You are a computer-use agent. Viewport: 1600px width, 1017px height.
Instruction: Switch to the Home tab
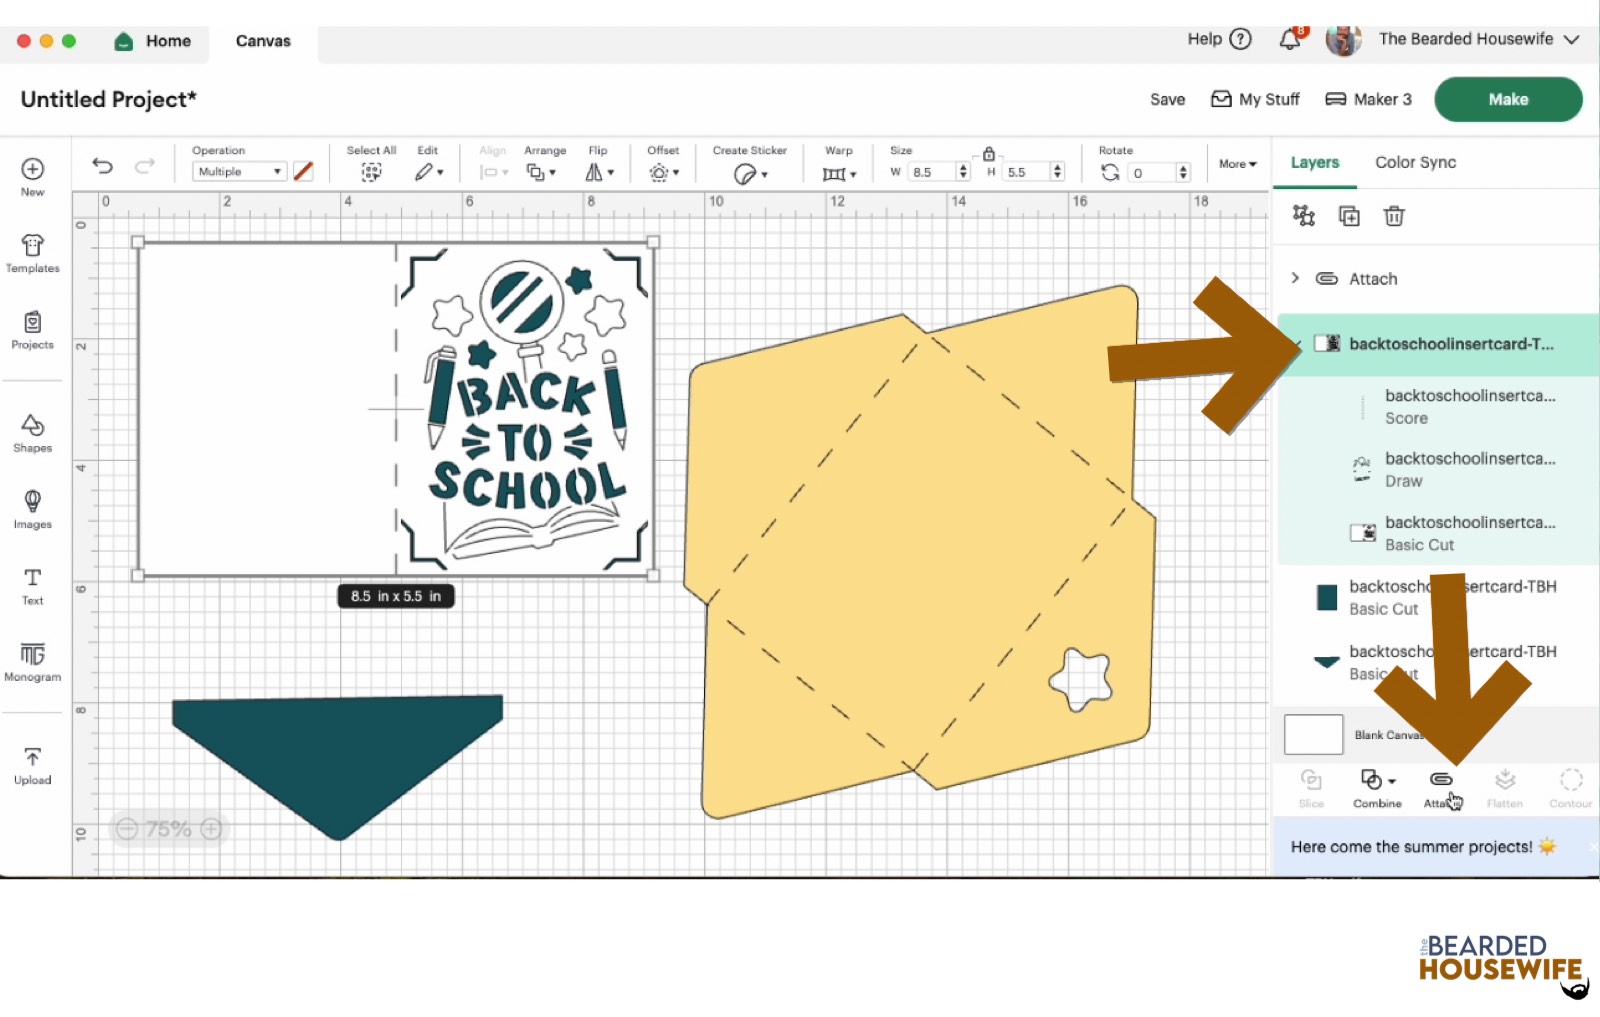coord(153,41)
